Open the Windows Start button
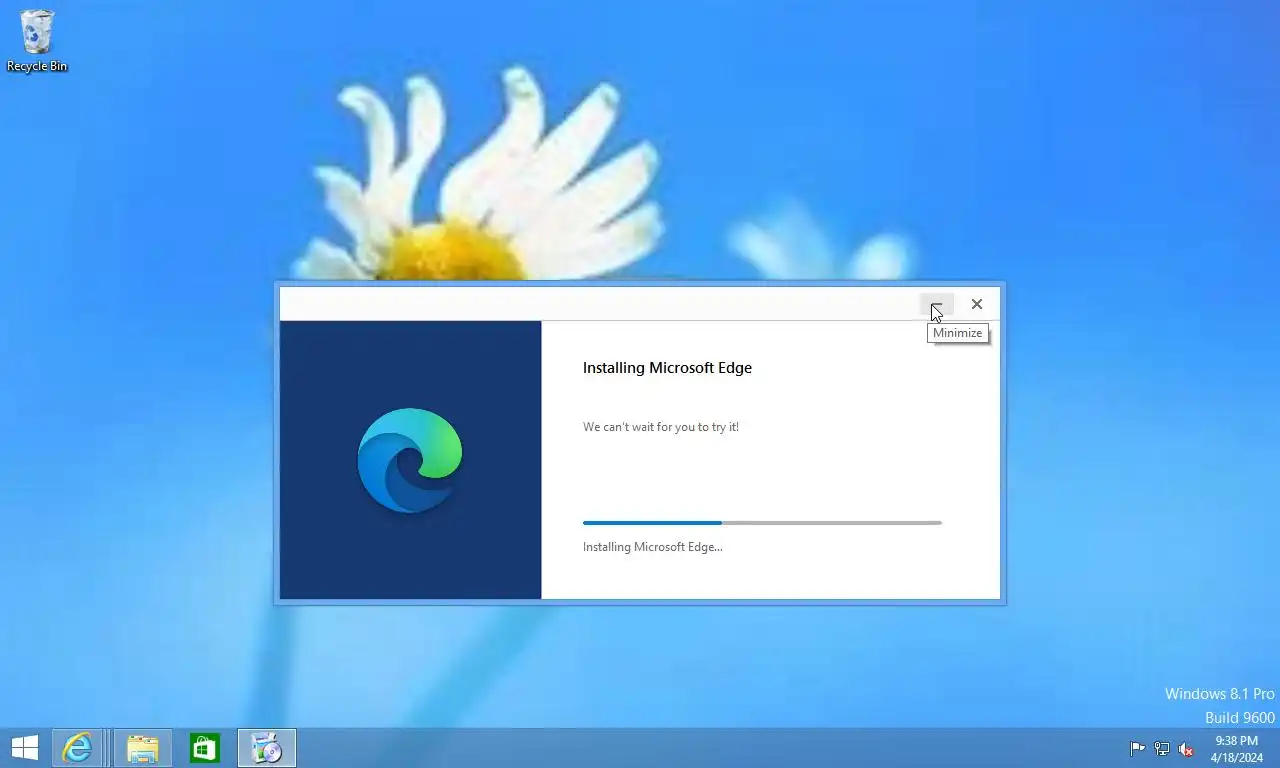The height and width of the screenshot is (768, 1280). point(24,747)
